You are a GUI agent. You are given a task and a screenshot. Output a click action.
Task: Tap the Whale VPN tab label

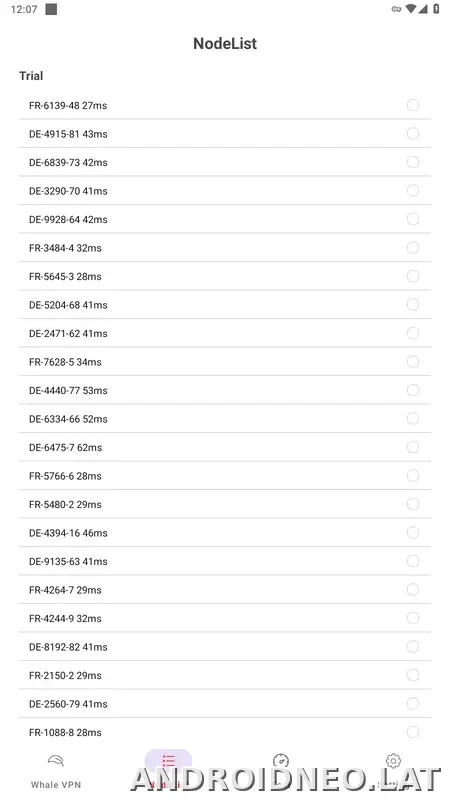pos(56,785)
